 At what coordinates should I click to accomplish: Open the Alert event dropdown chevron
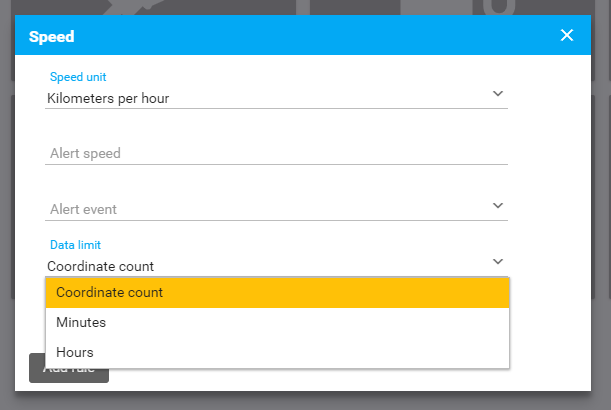(498, 206)
